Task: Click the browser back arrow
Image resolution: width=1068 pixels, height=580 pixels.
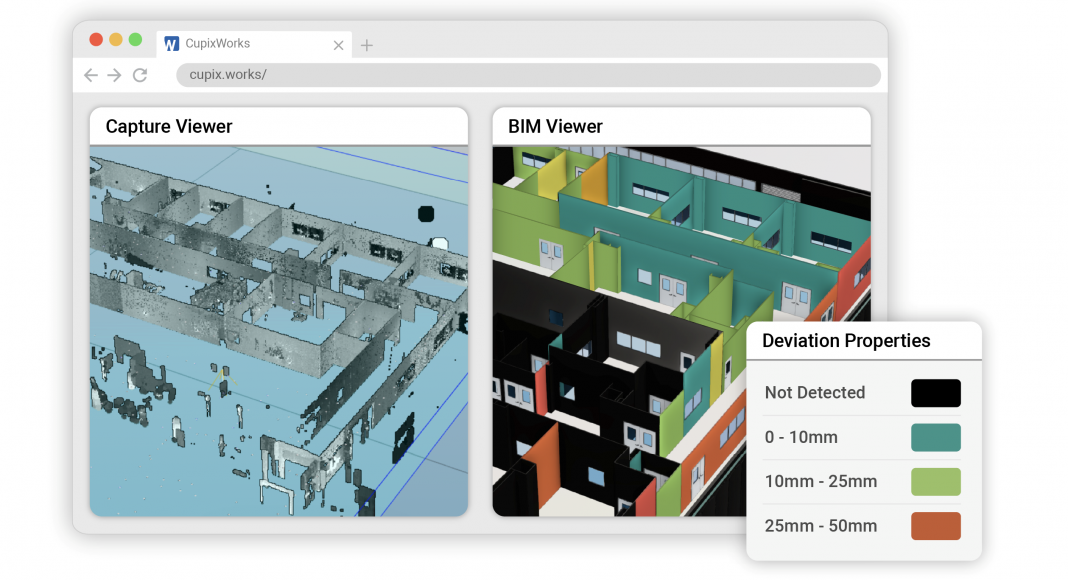Action: 91,75
